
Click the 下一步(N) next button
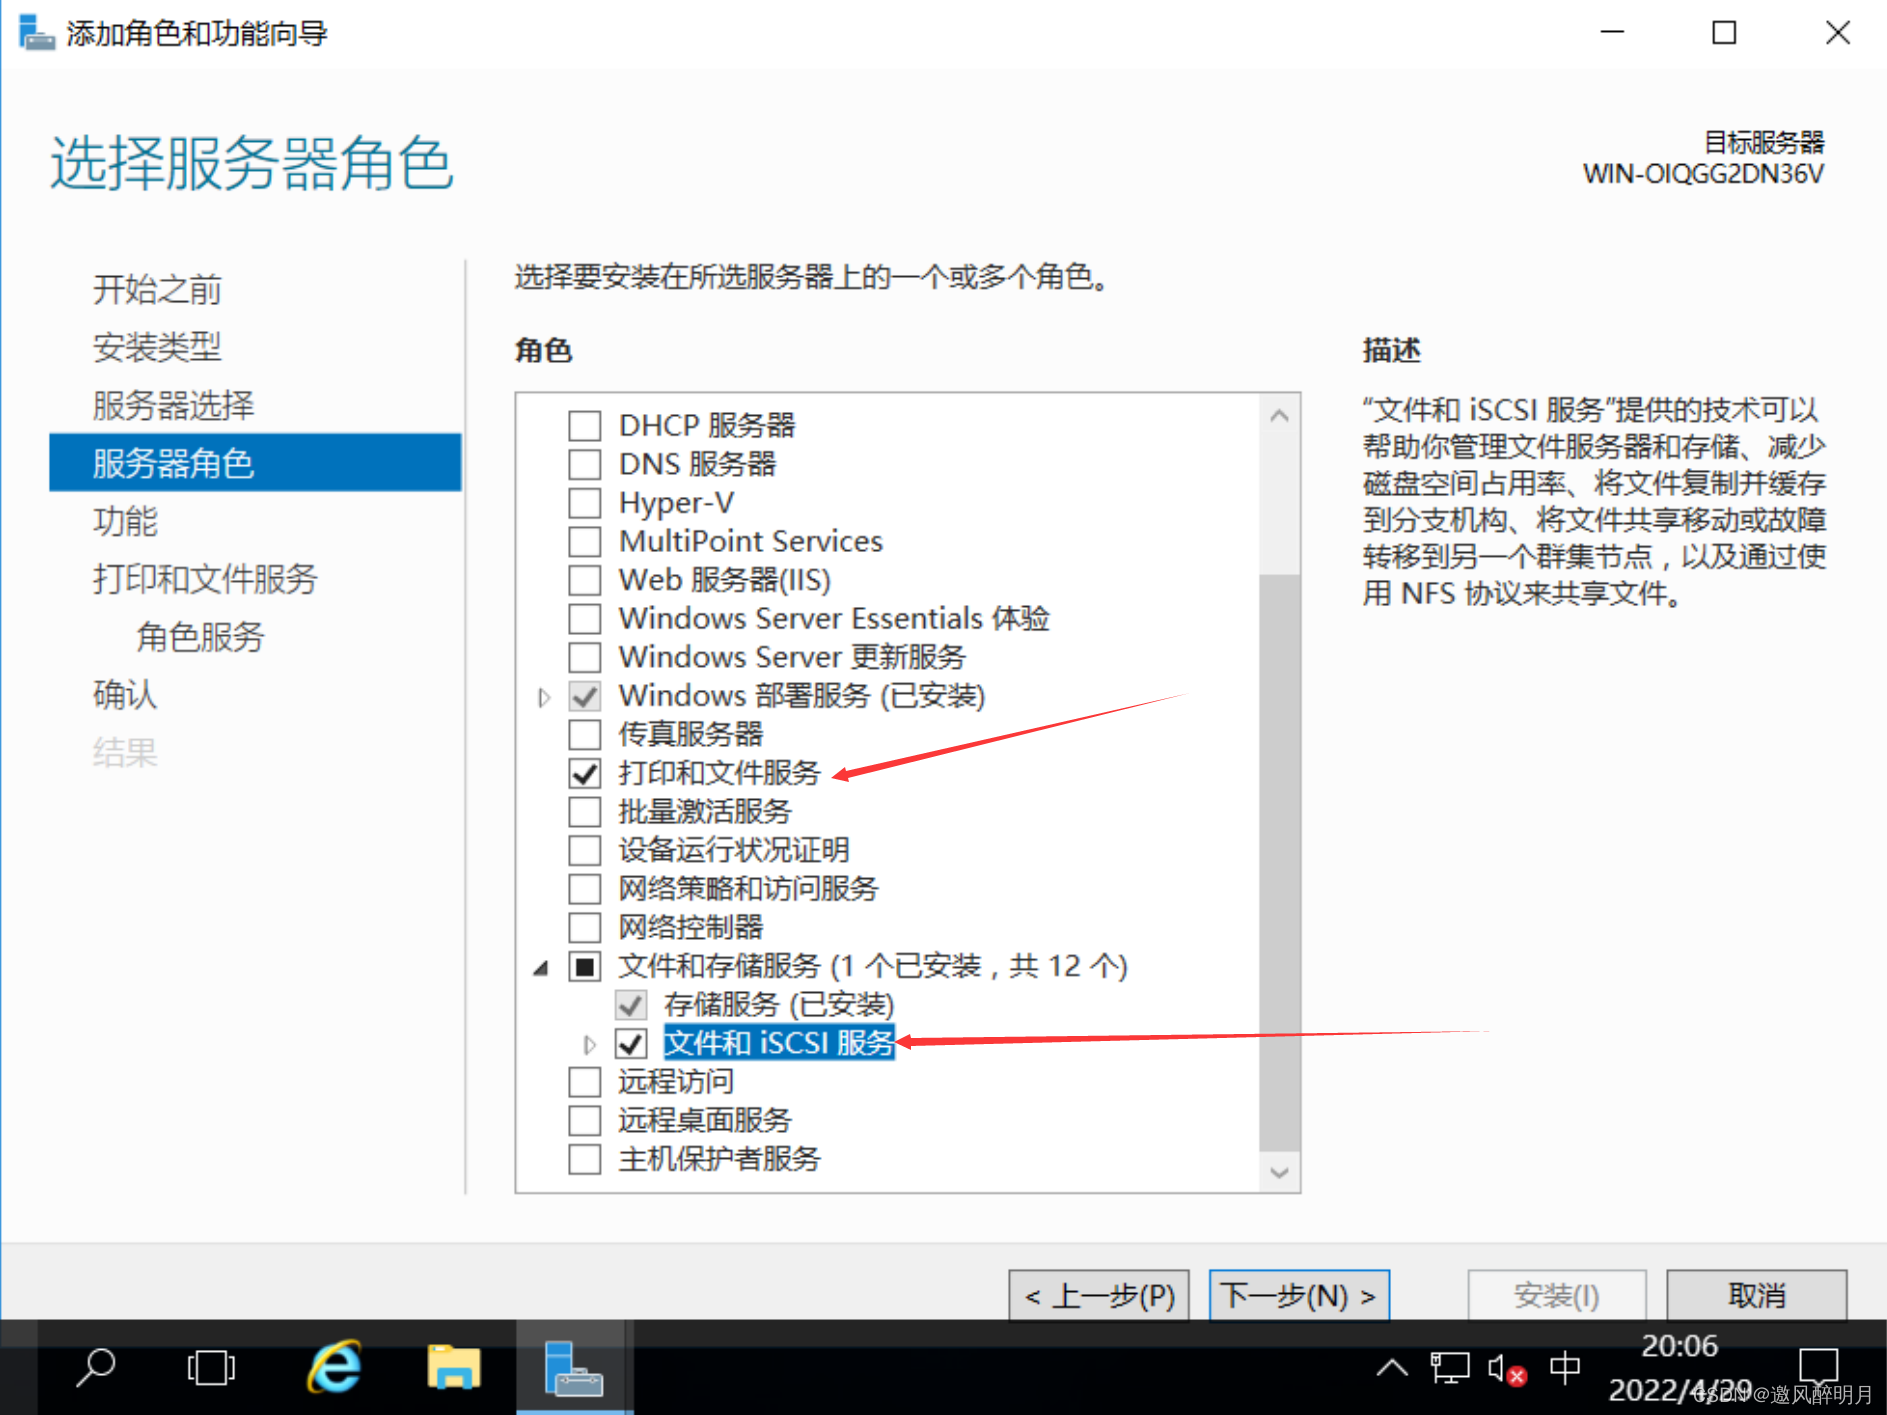pos(1299,1296)
